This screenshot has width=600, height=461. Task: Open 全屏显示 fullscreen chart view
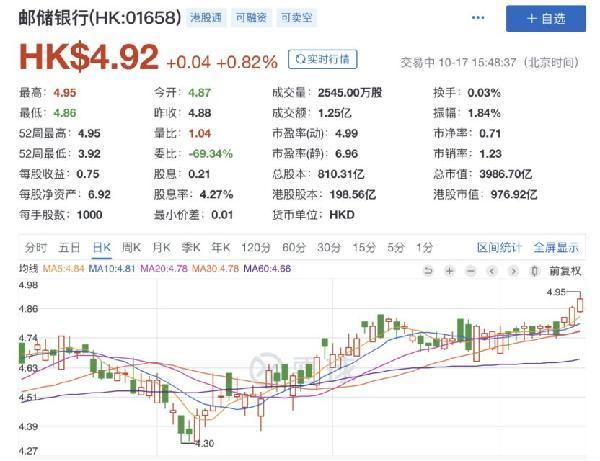(x=556, y=248)
